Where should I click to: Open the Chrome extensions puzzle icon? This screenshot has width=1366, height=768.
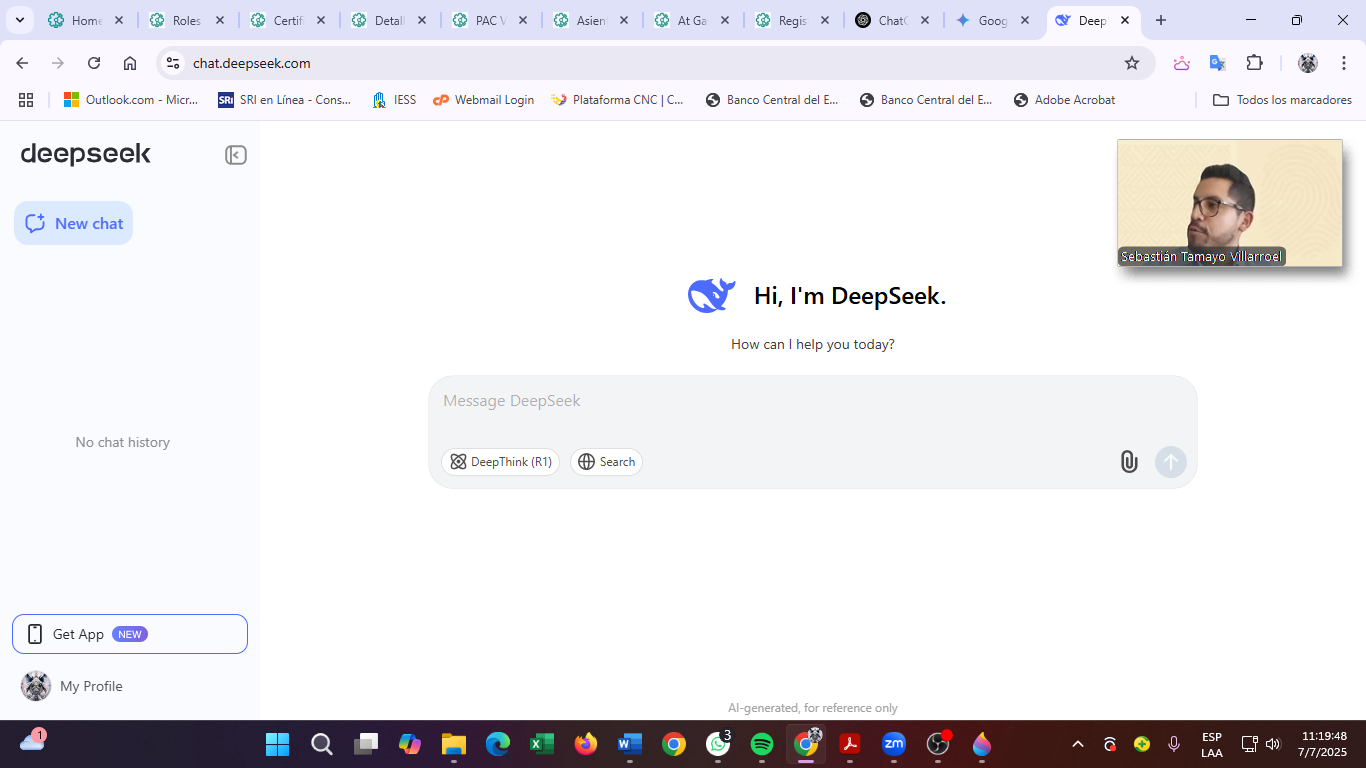[1254, 63]
